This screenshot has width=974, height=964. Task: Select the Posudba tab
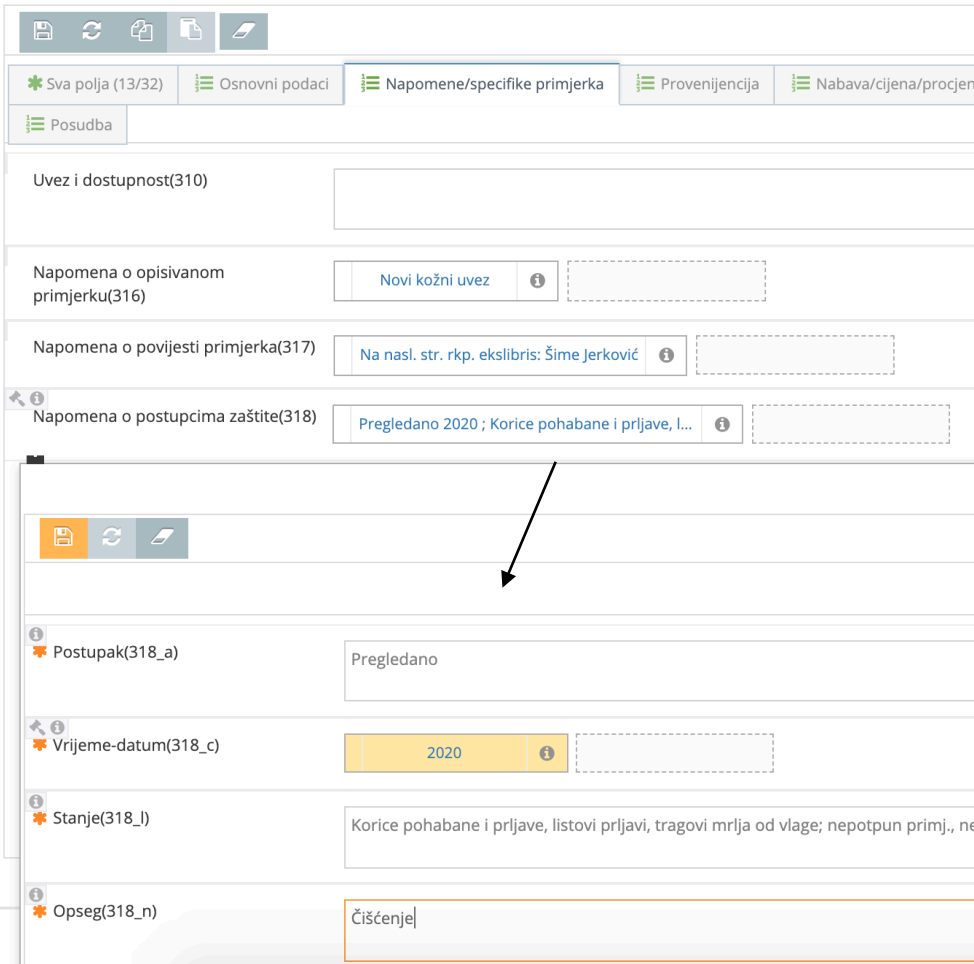pos(68,125)
